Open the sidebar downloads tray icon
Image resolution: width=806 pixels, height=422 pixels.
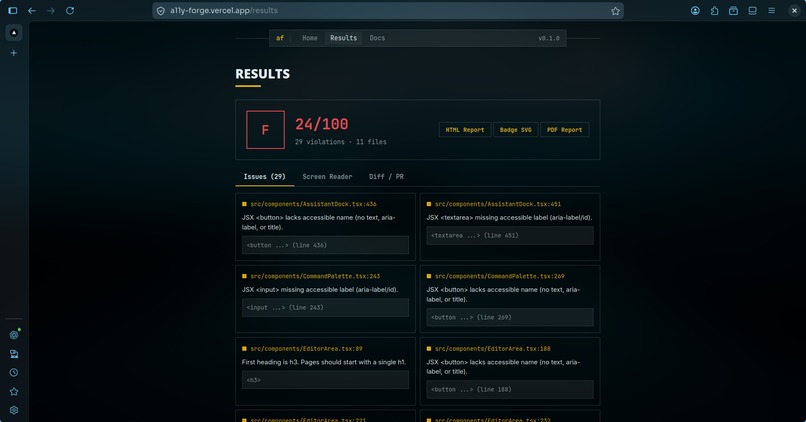14,354
